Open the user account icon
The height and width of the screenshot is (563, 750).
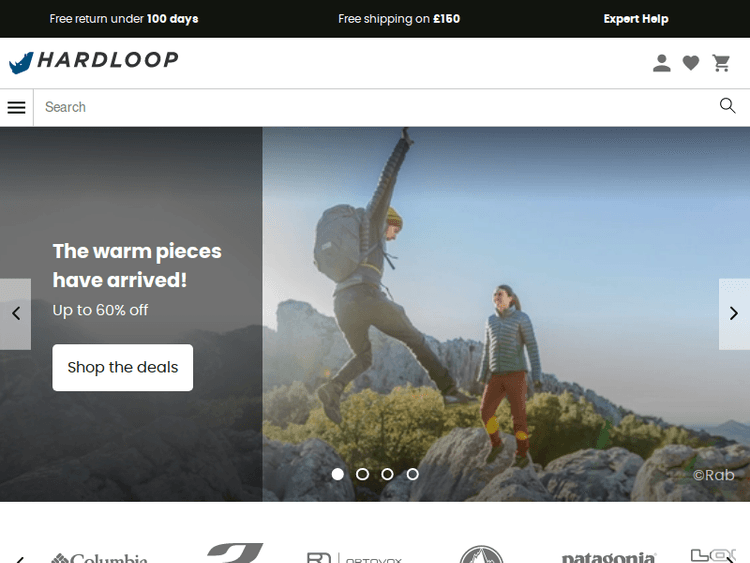[x=662, y=63]
